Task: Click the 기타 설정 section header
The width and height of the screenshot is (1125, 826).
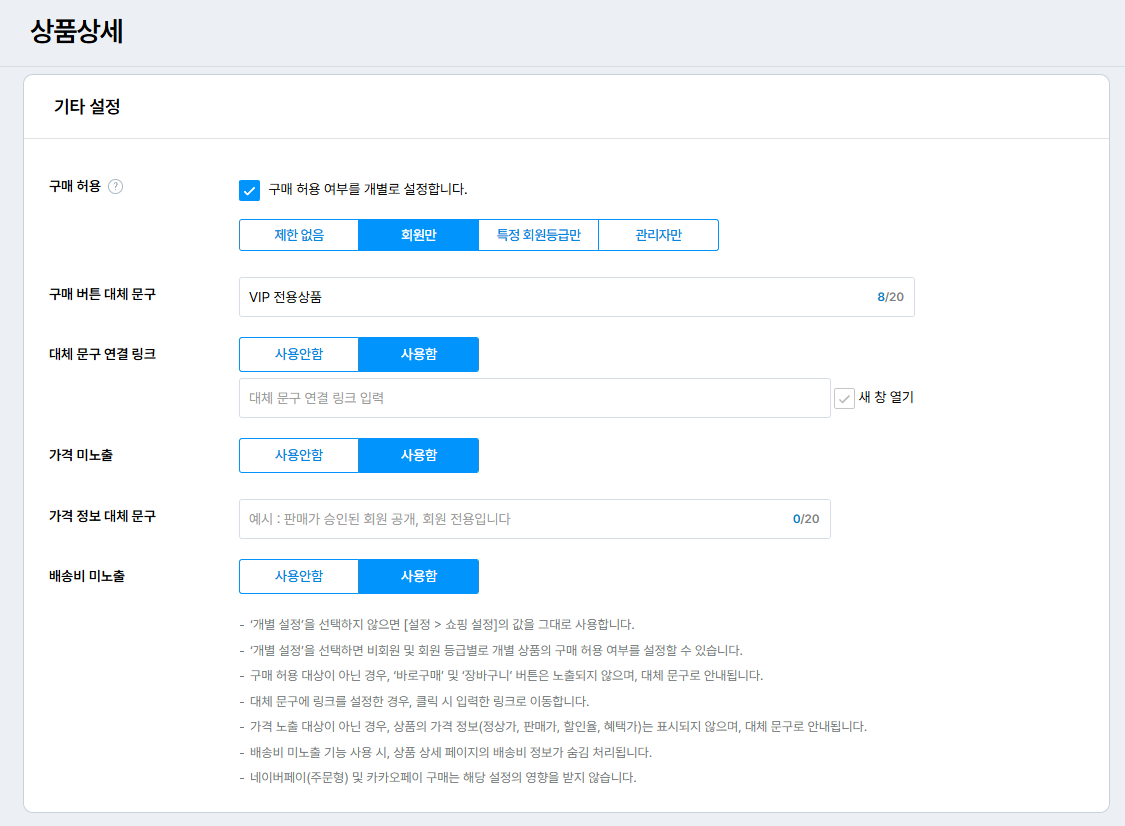Action: 87,106
